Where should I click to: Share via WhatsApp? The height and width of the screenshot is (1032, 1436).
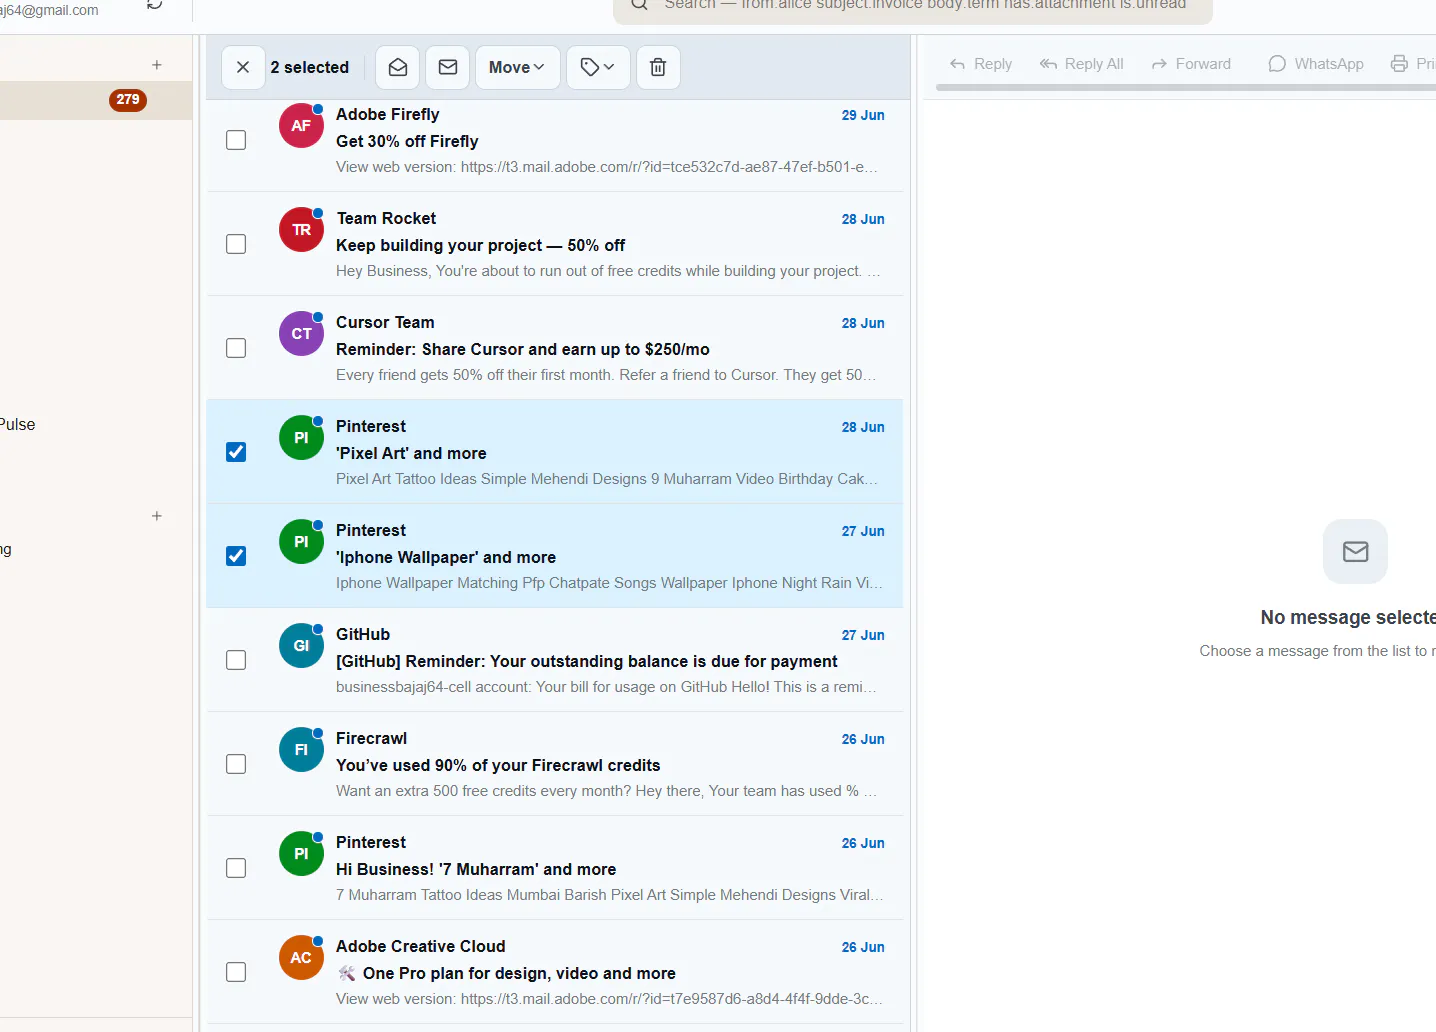[1316, 64]
